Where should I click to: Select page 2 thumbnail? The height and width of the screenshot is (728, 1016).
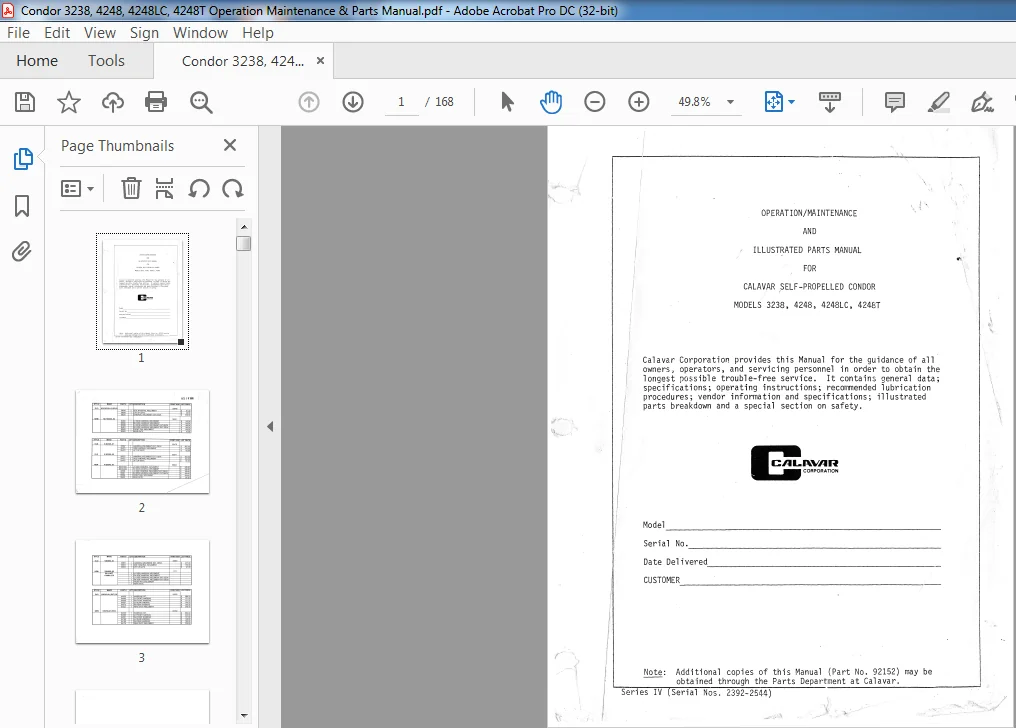[143, 442]
